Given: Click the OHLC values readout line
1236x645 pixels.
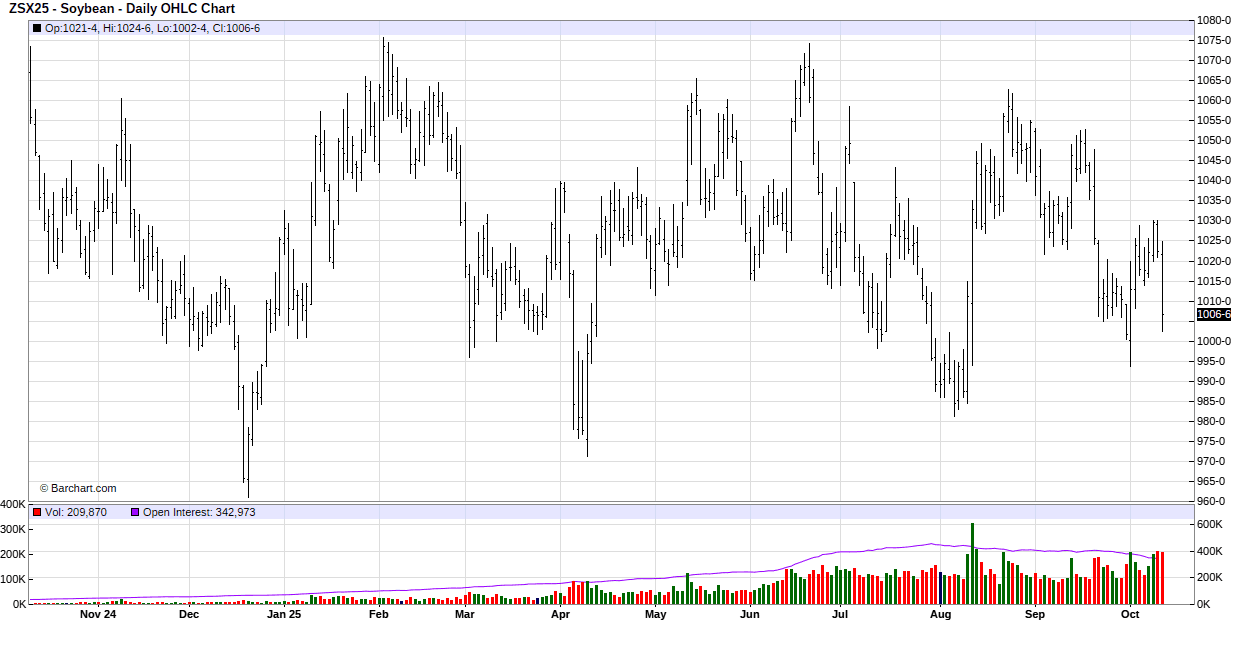Looking at the screenshot, I should tap(152, 28).
